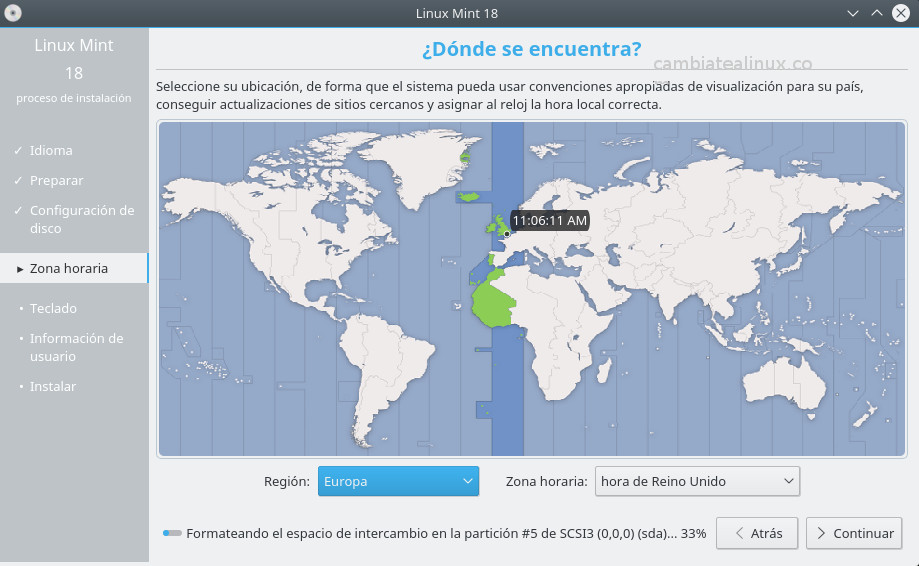Click the installer disc icon in title bar
This screenshot has height=566, width=919.
(x=12, y=13)
